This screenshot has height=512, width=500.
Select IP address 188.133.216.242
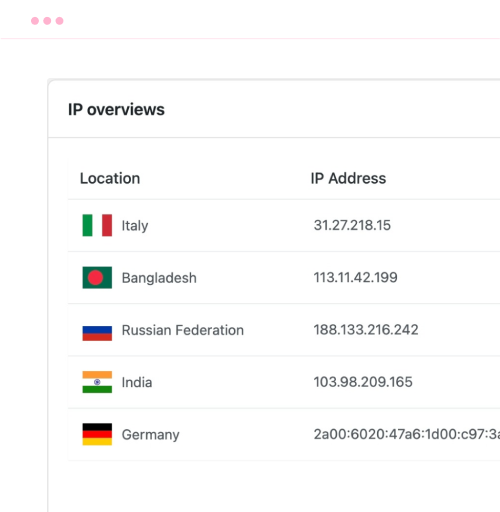366,330
